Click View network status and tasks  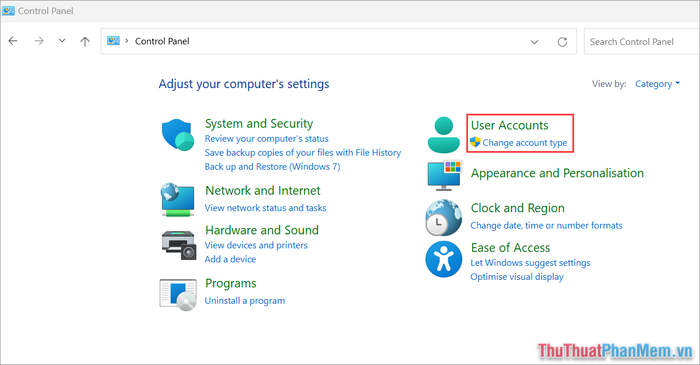pyautogui.click(x=265, y=208)
